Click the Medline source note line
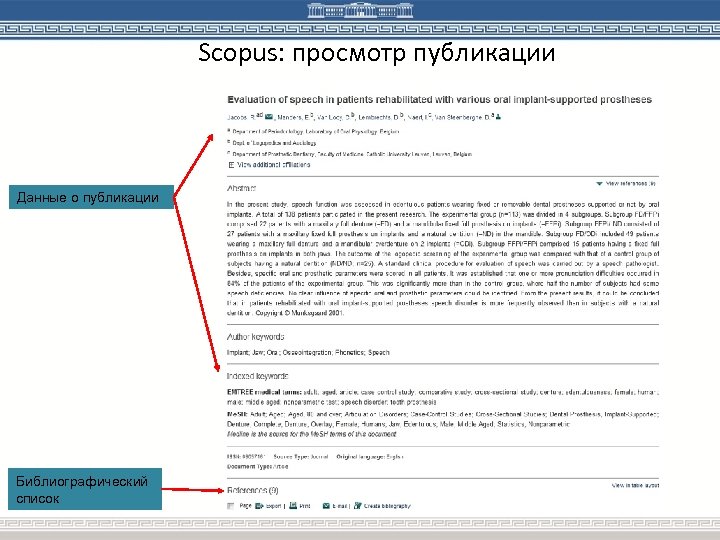720x540 pixels. (x=312, y=434)
